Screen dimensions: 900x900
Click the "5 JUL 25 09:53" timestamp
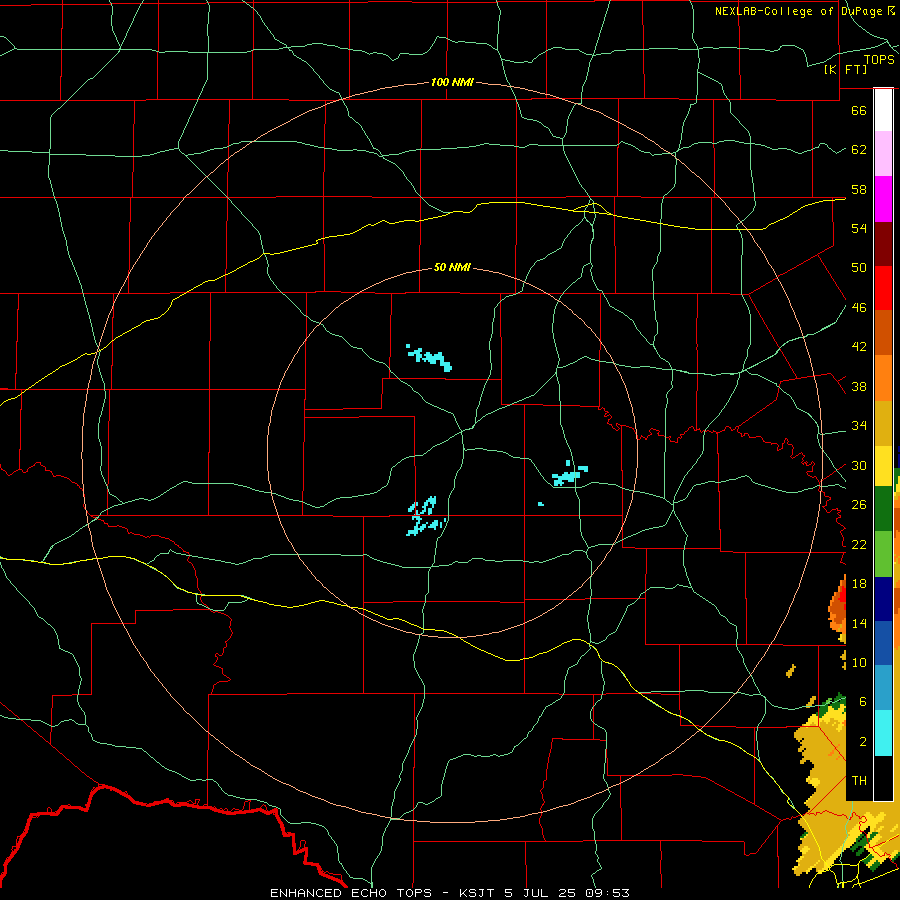567,893
